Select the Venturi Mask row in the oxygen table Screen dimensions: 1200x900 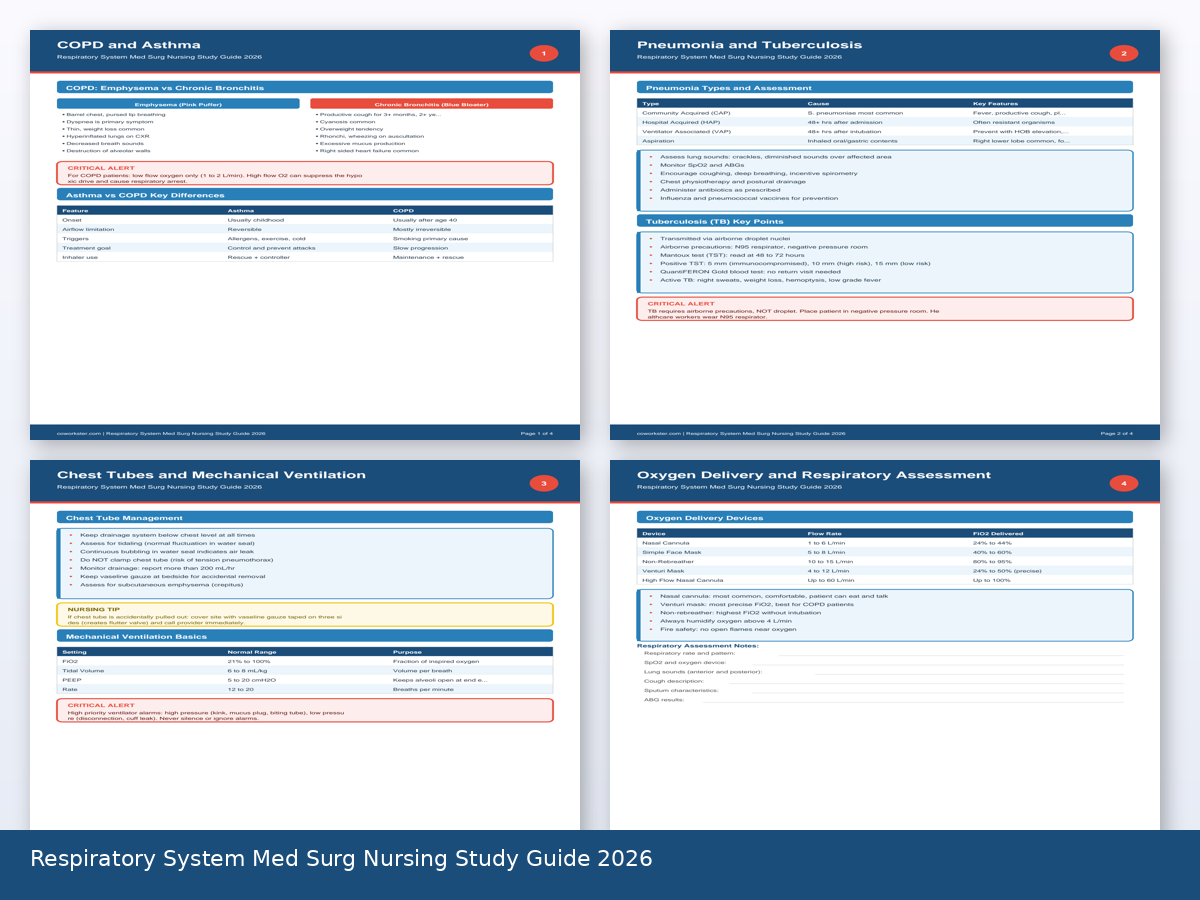pos(884,571)
